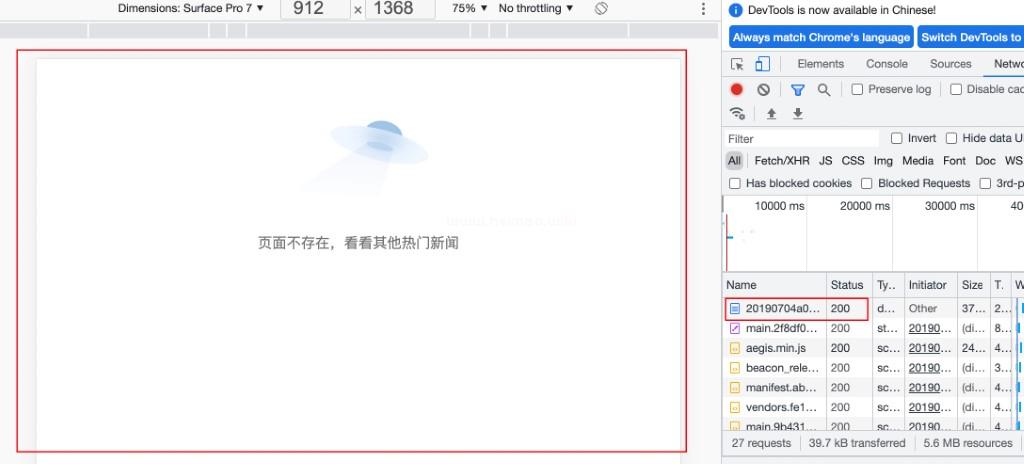
Task: Switch to the Elements tab
Action: click(820, 64)
